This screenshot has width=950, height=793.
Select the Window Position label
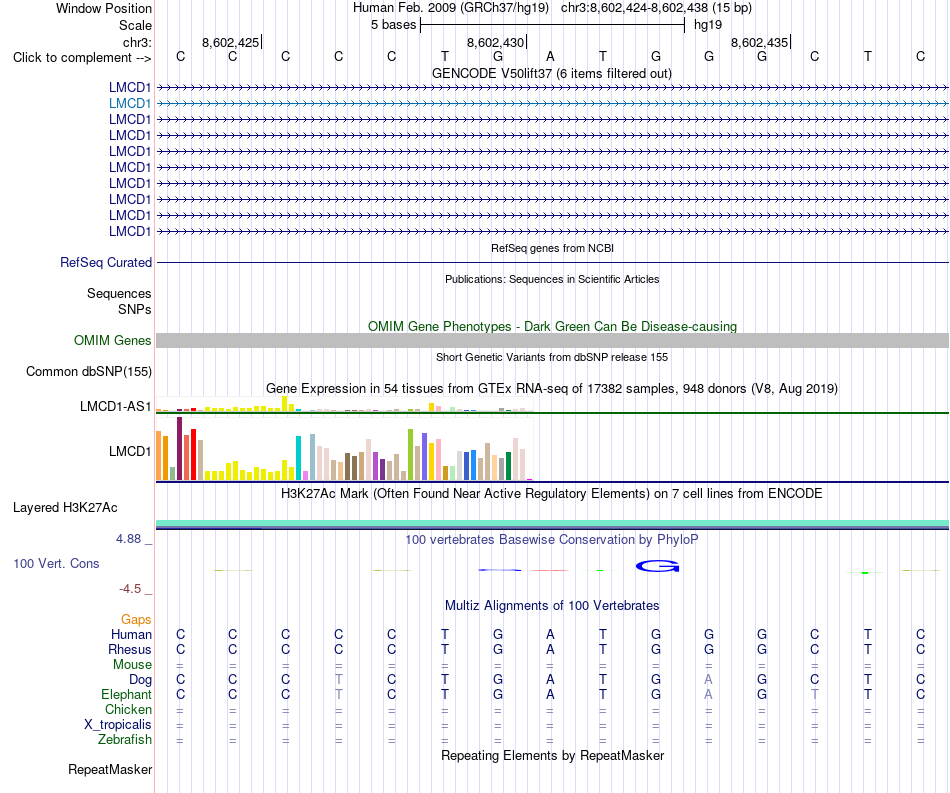click(x=104, y=8)
